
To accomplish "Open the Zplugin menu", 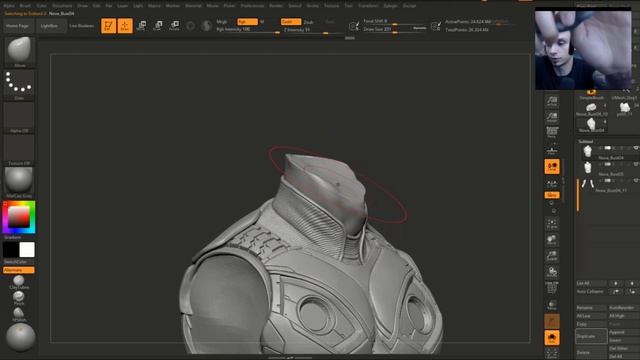I will (x=391, y=6).
